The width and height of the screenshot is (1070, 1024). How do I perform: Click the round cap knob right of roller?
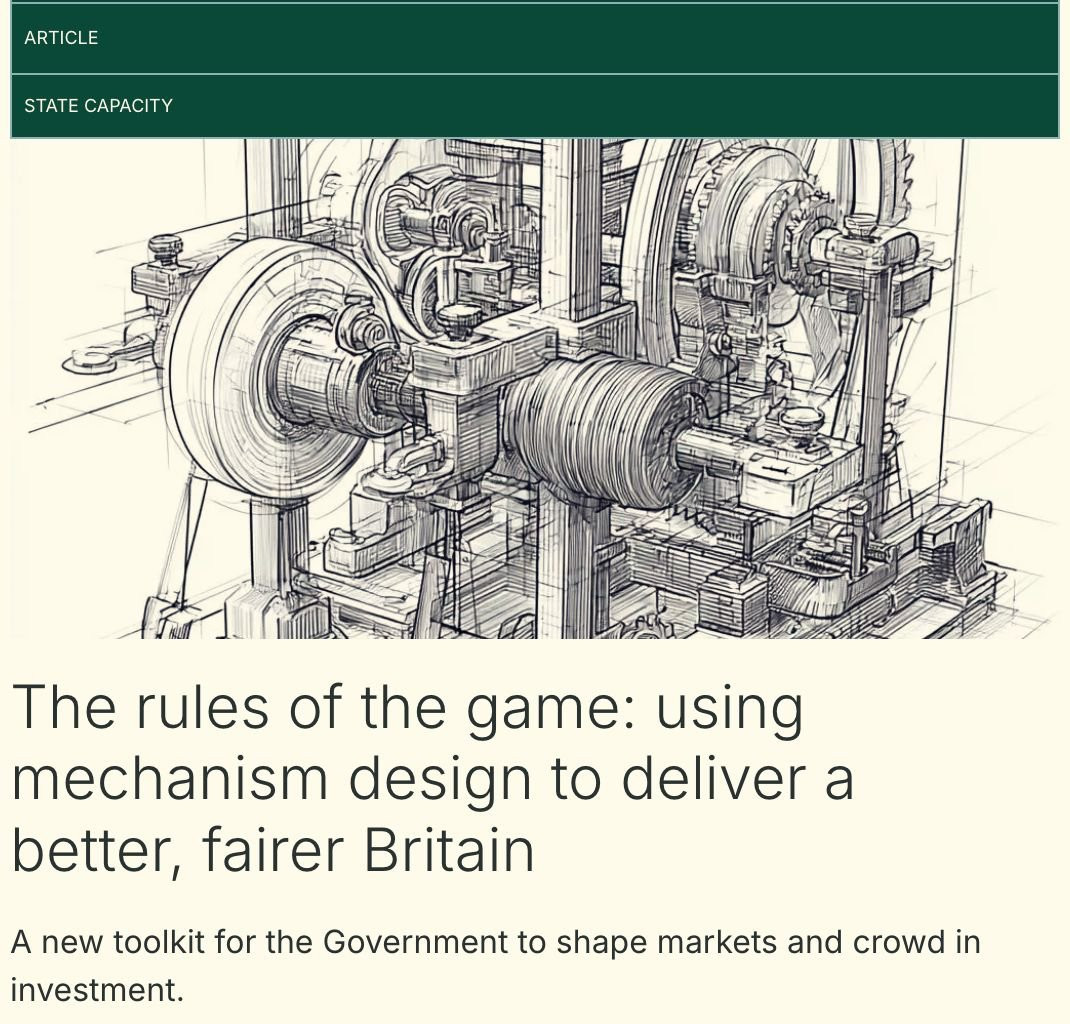click(x=802, y=418)
